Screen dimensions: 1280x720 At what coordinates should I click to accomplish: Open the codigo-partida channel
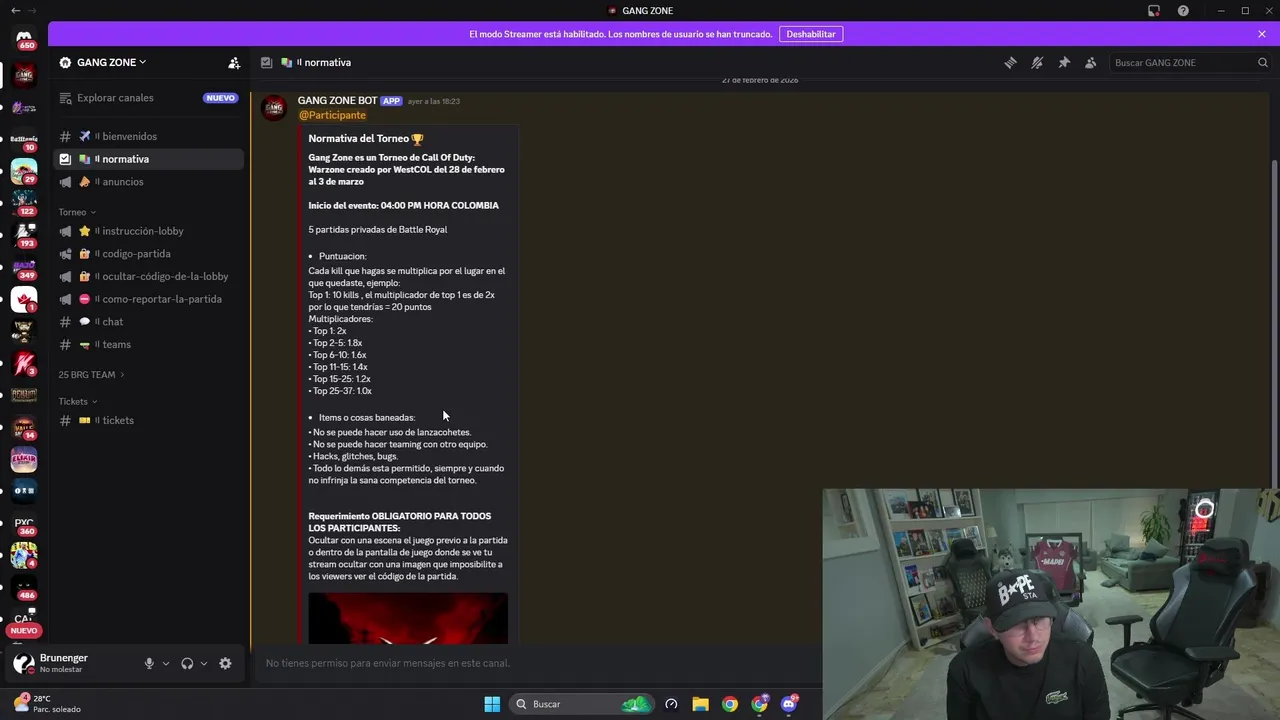point(148,254)
